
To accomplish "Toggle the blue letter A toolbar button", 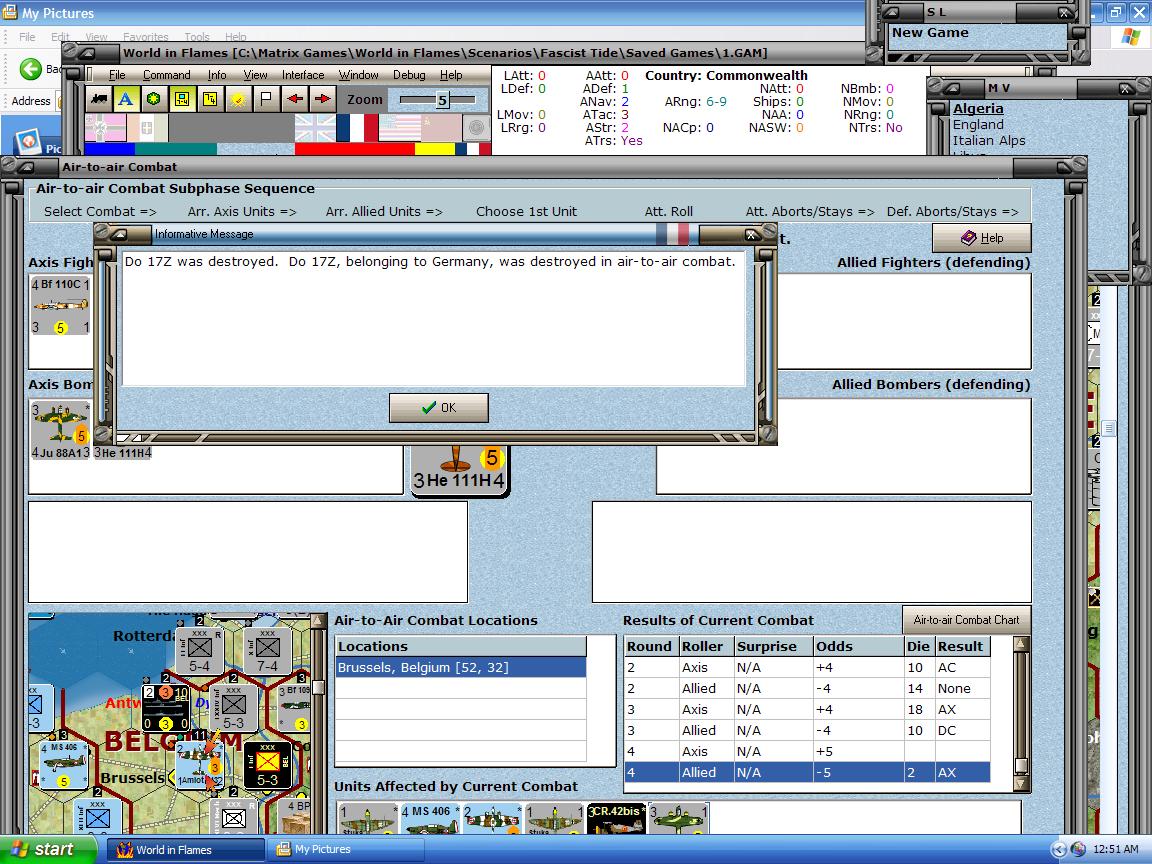I will 126,99.
